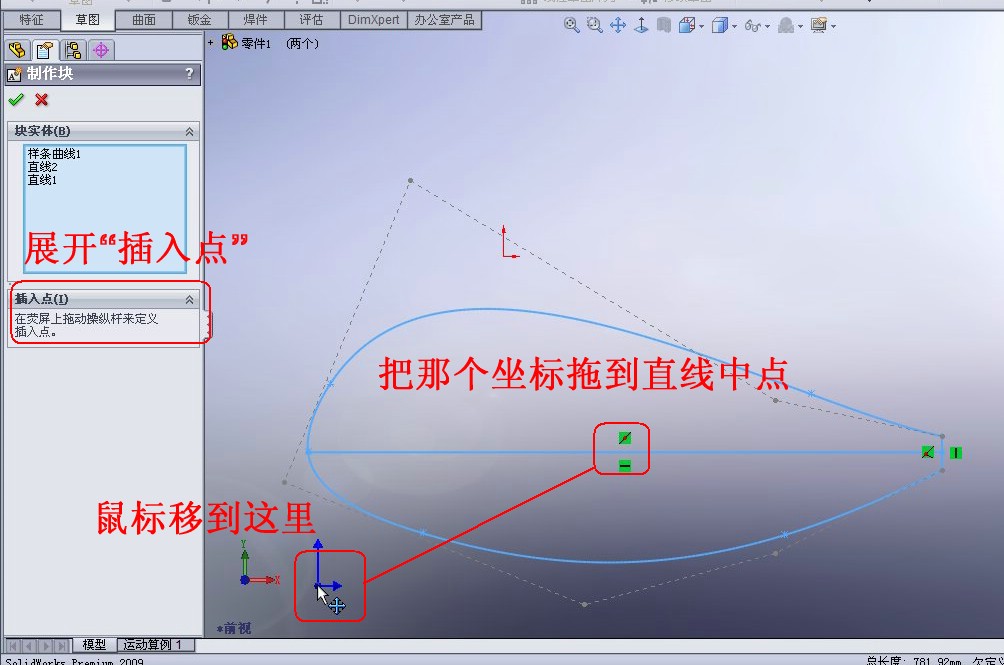Viewport: 1004px width, 665px height.
Task: Click the Apply Scene icon
Action: [786, 26]
